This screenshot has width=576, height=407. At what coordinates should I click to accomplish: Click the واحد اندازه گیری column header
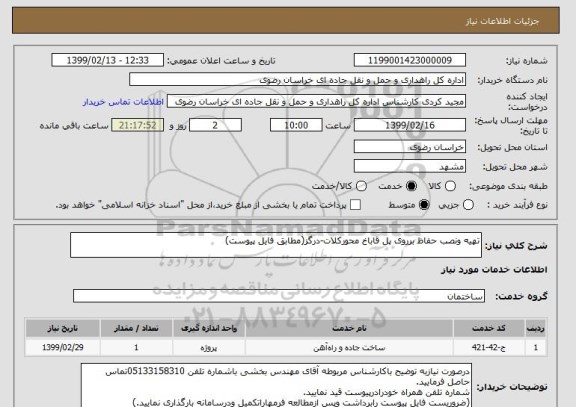(x=209, y=328)
